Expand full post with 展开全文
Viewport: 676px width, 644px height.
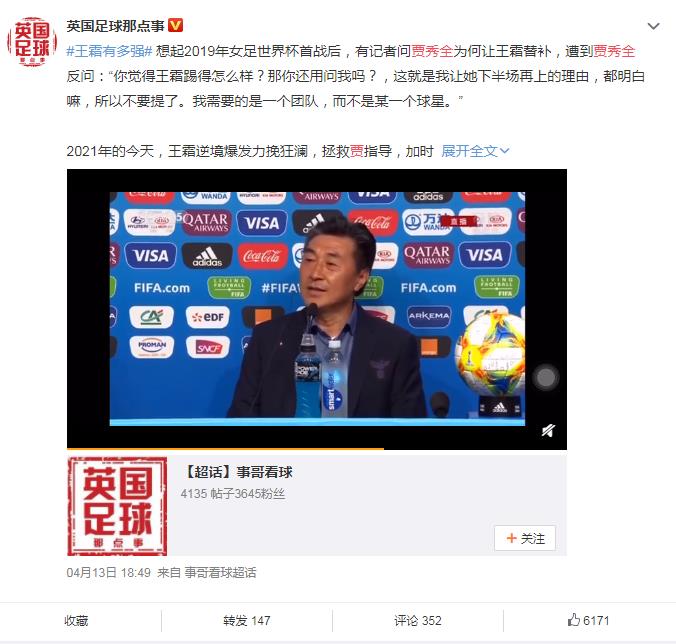[x=470, y=151]
